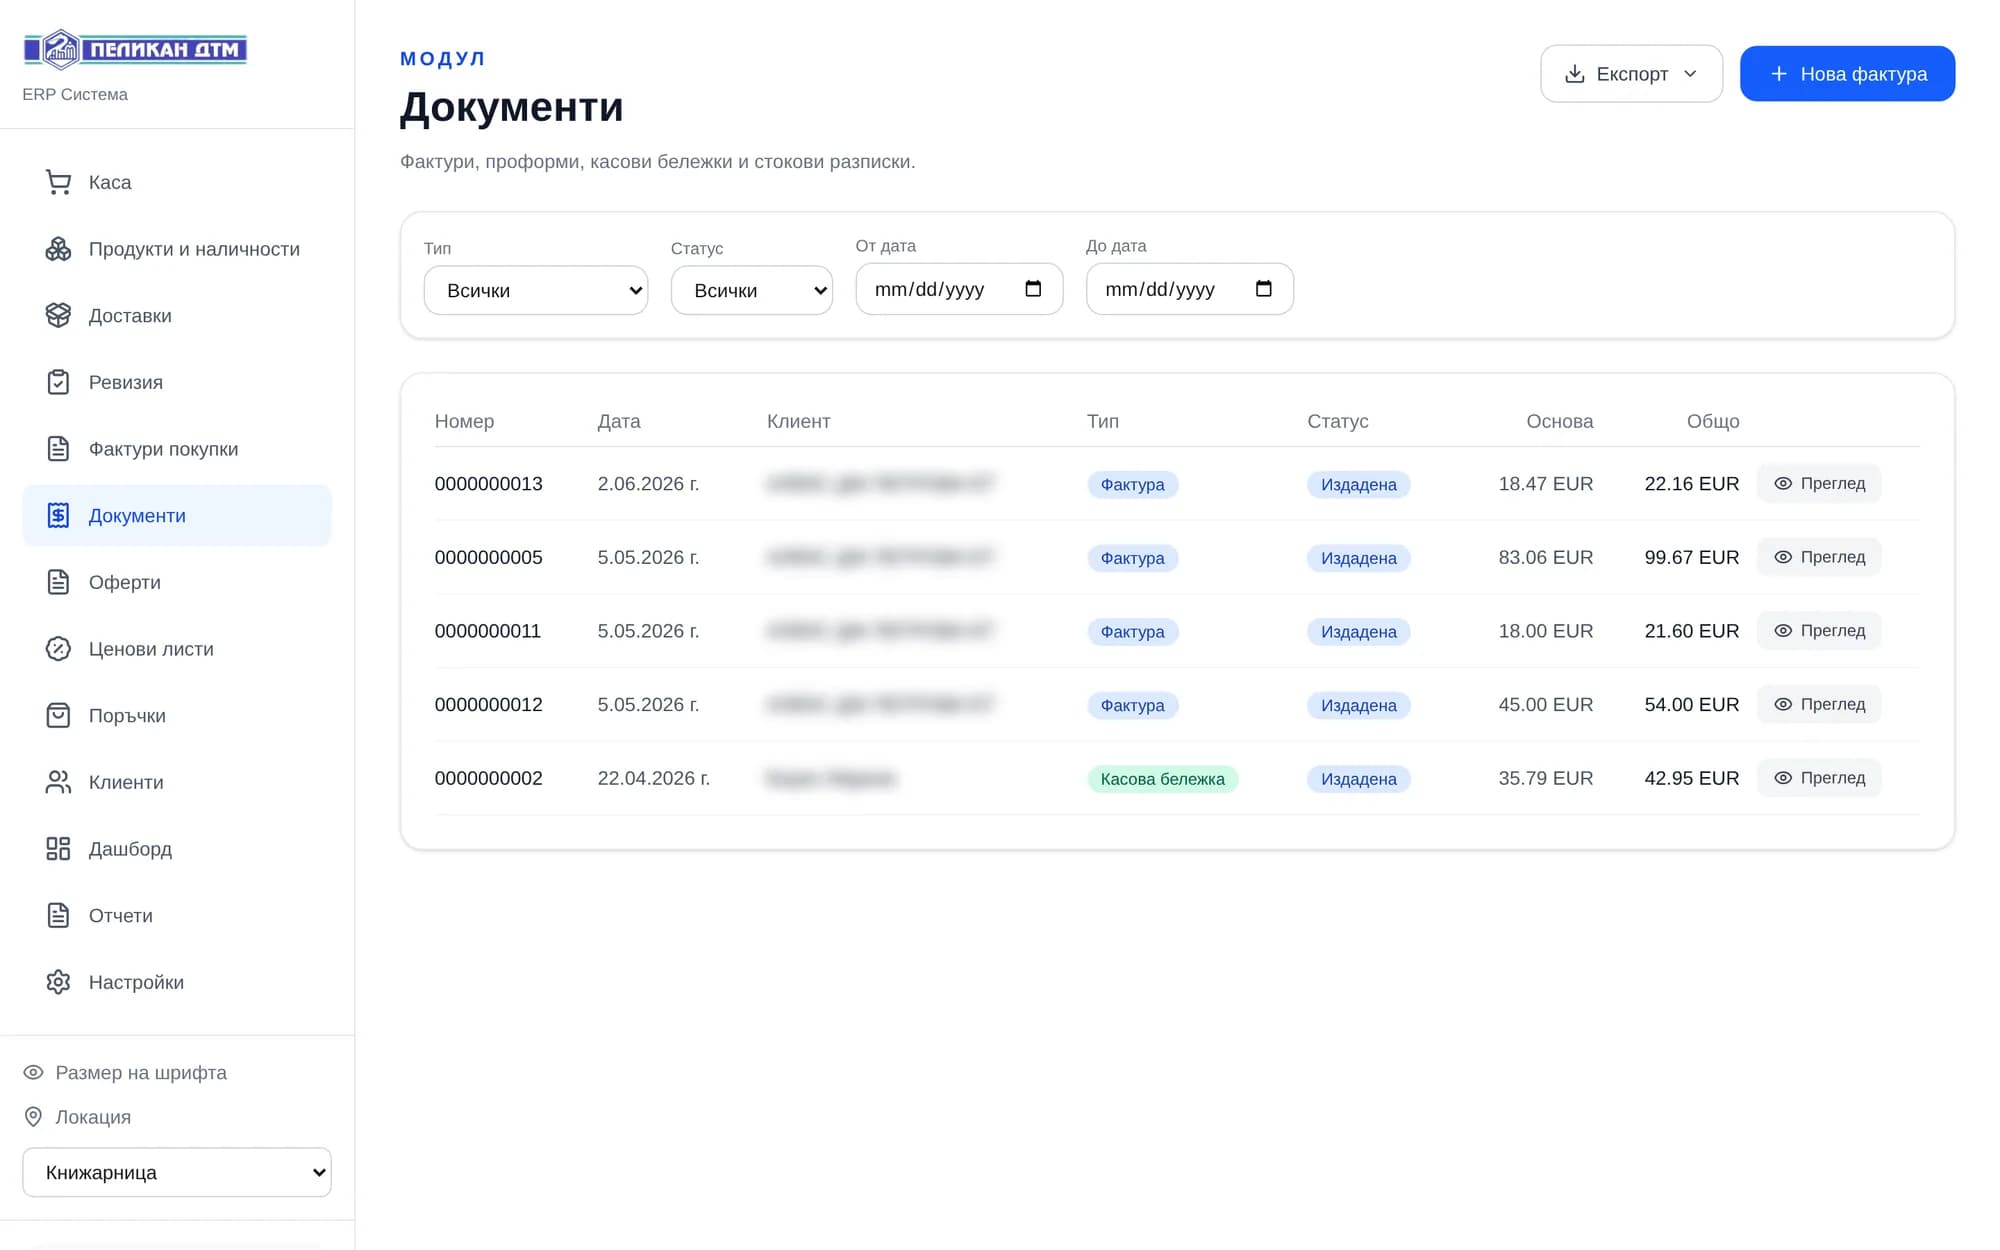Select Клиенти in the sidebar
Image resolution: width=2000 pixels, height=1250 pixels.
coord(177,782)
